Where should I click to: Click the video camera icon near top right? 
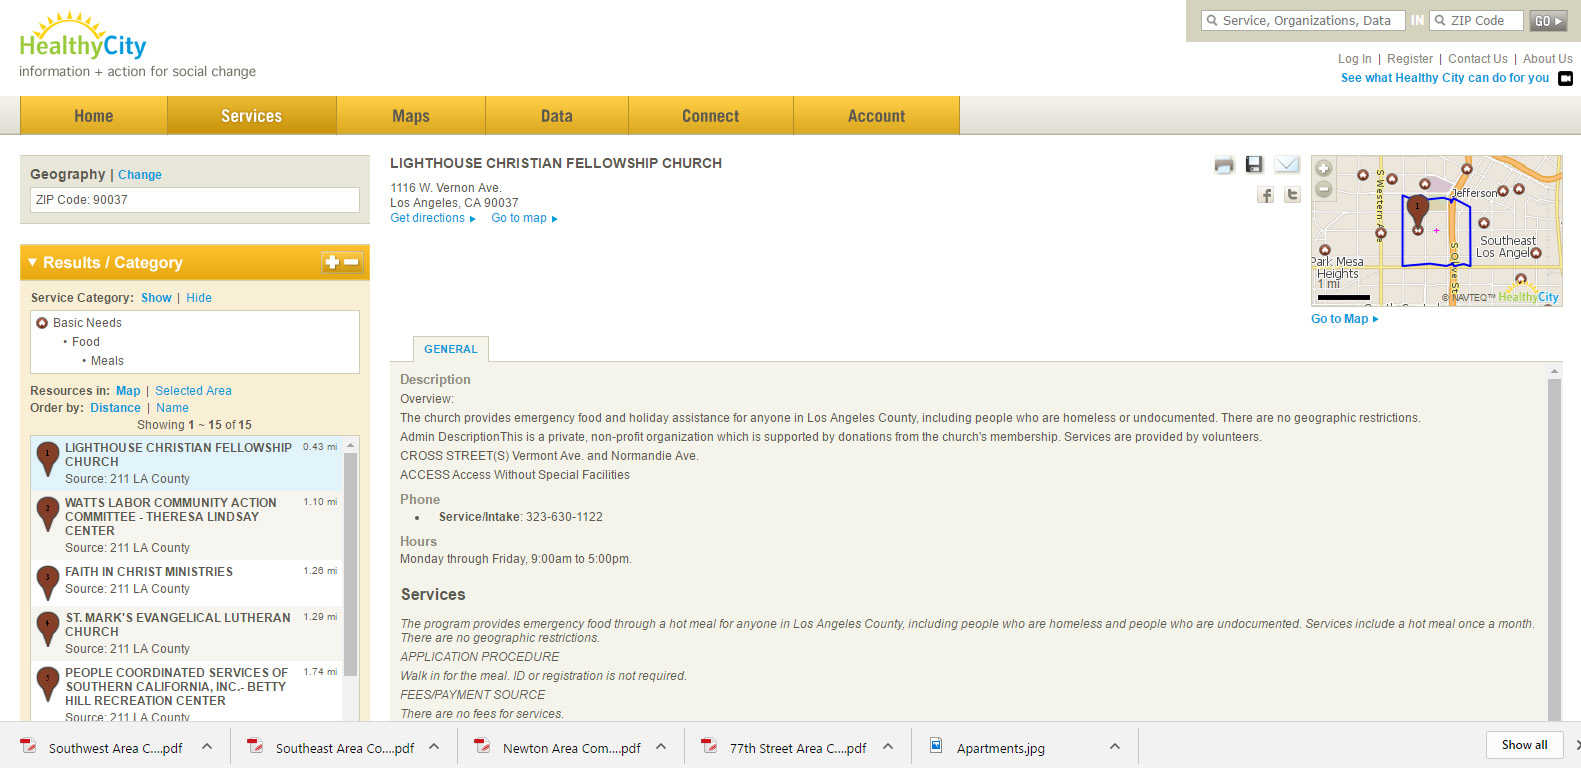pyautogui.click(x=1565, y=79)
